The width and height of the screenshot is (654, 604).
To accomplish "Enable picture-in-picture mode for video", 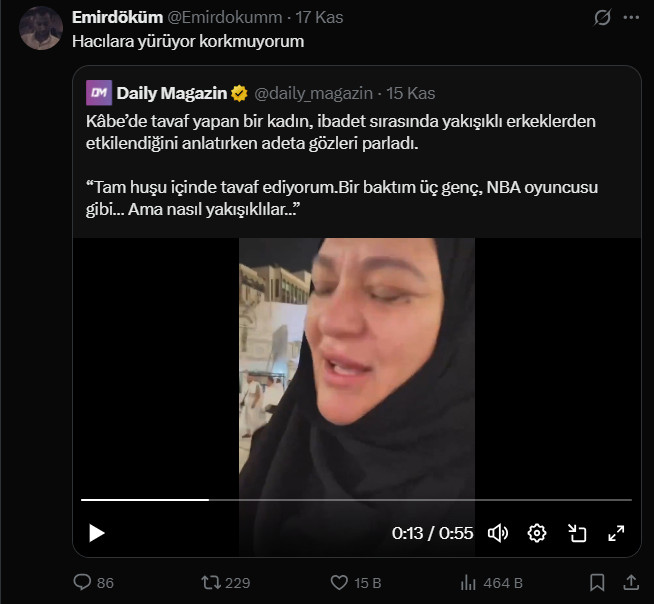I will (577, 533).
